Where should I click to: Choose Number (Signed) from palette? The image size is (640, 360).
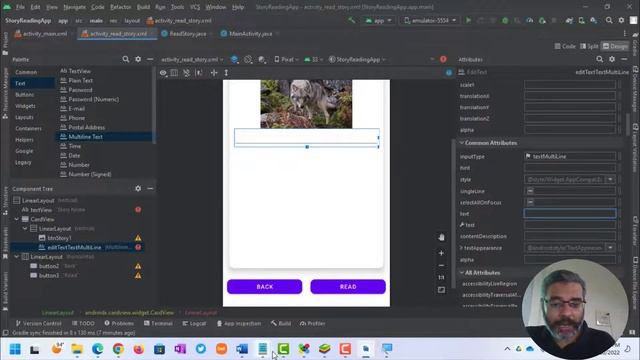click(x=90, y=174)
